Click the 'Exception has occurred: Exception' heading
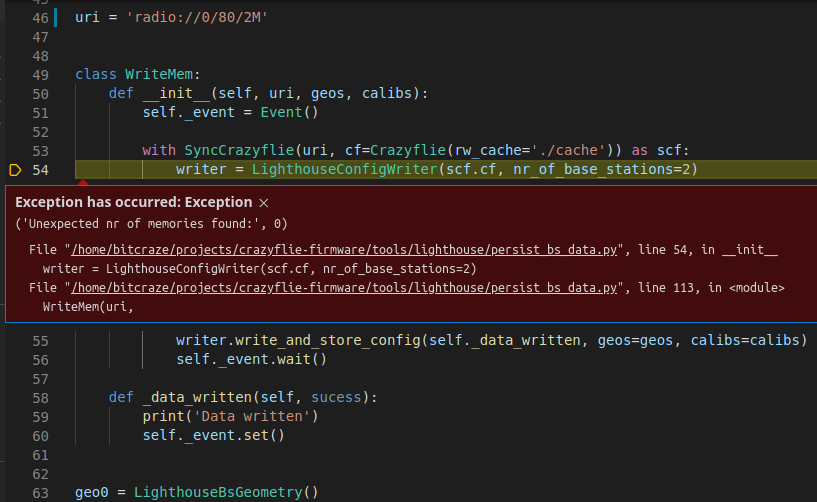 point(133,202)
